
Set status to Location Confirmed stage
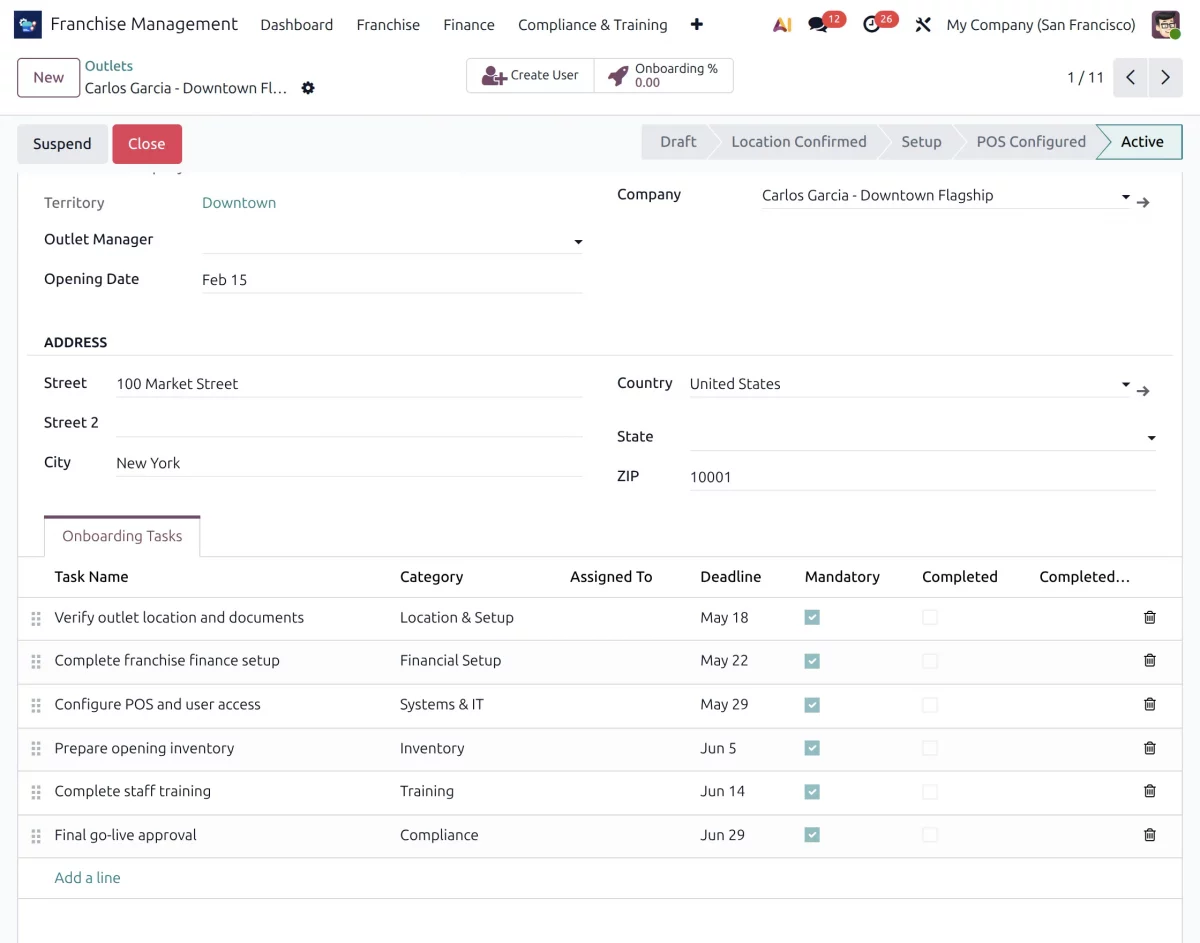tap(797, 142)
